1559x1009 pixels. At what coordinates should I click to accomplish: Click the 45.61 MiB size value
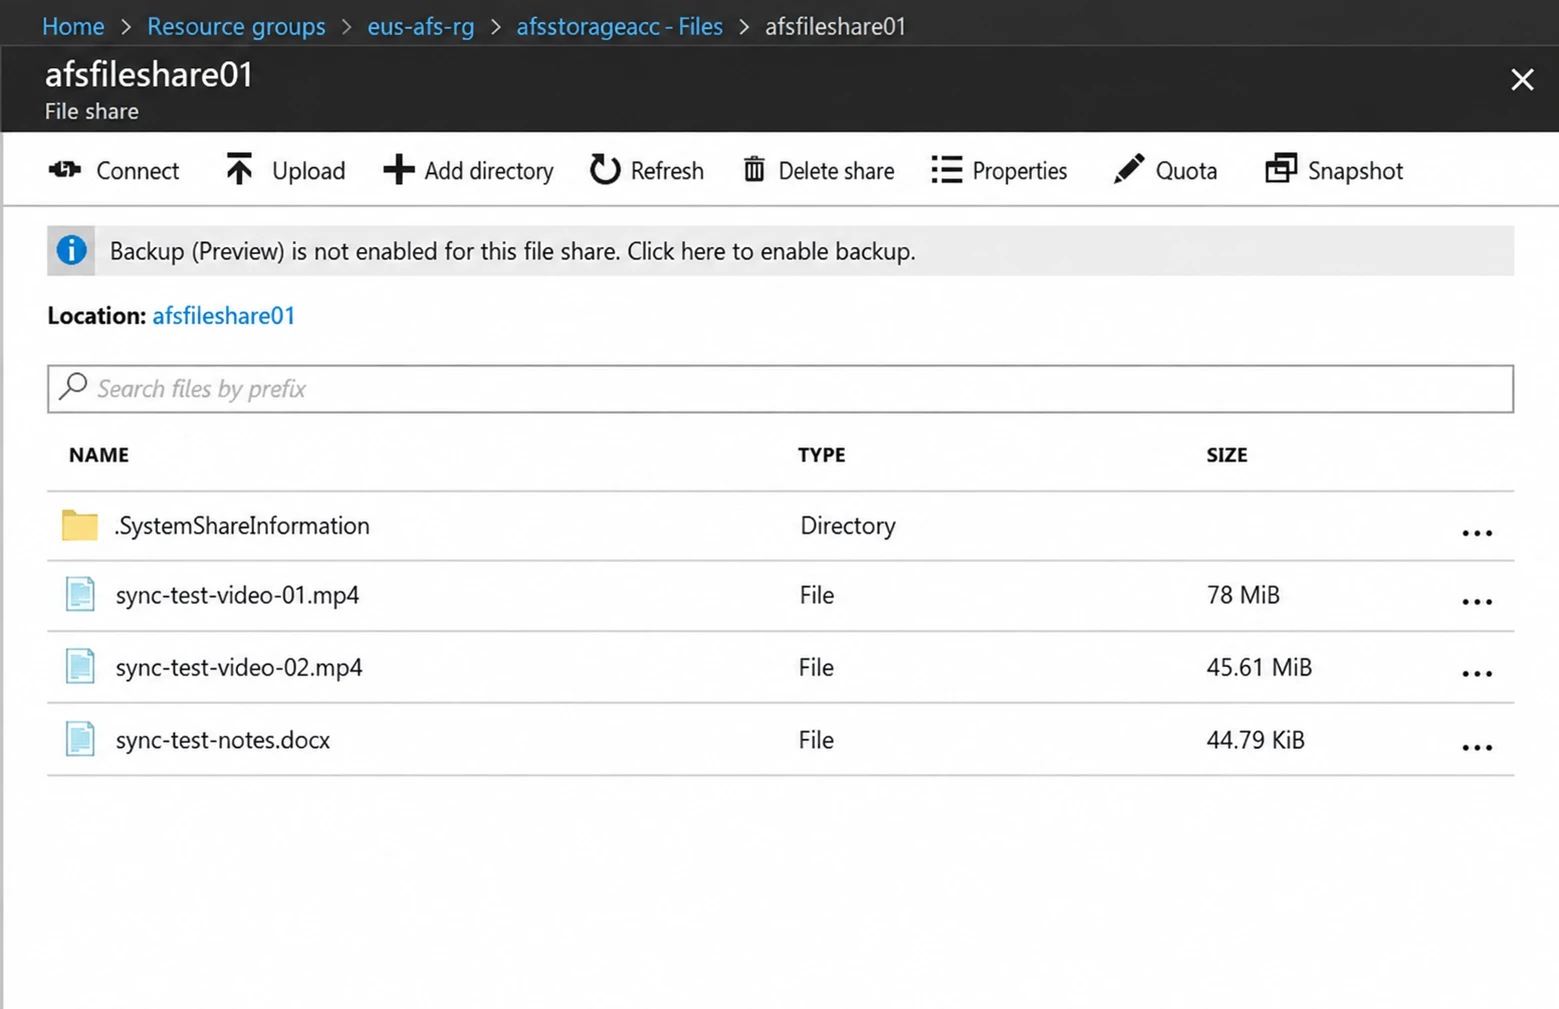pos(1259,667)
